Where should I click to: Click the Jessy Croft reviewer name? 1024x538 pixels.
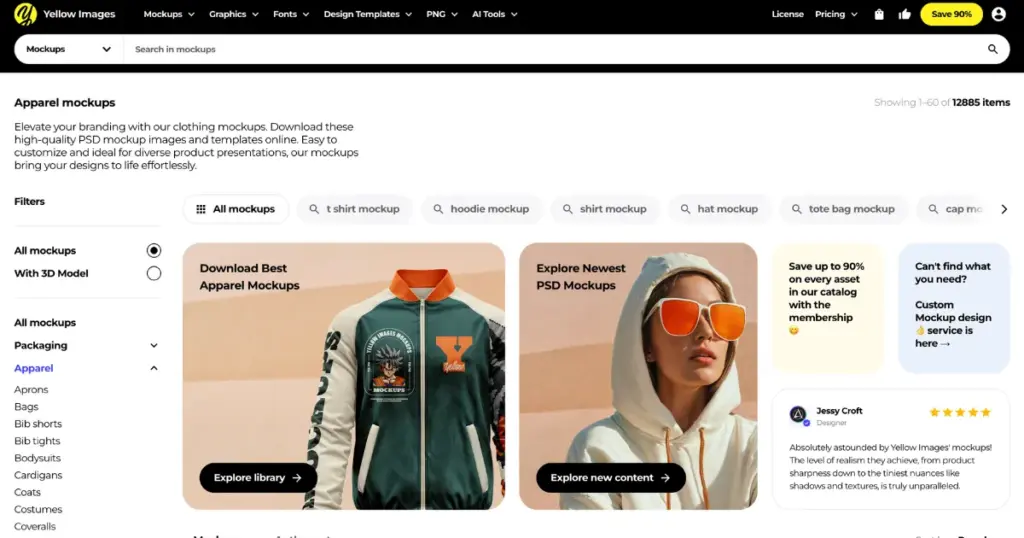[x=839, y=411]
